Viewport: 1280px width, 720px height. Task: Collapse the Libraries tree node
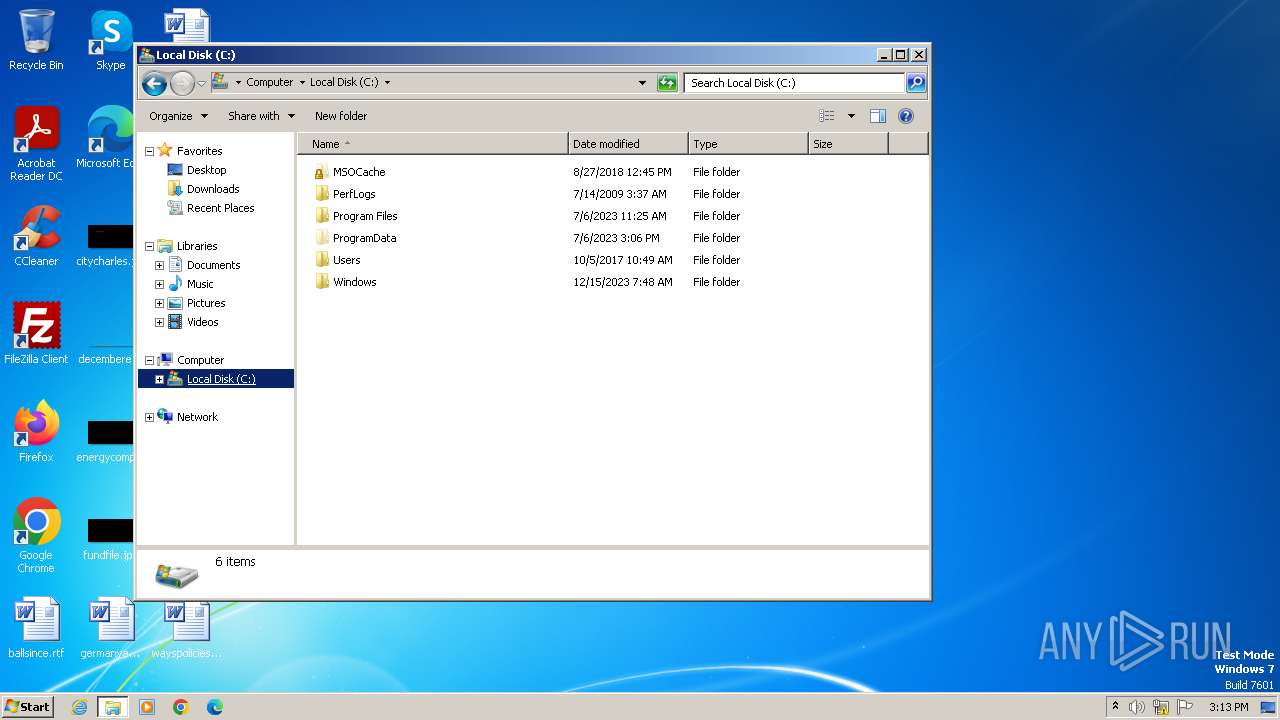point(150,246)
